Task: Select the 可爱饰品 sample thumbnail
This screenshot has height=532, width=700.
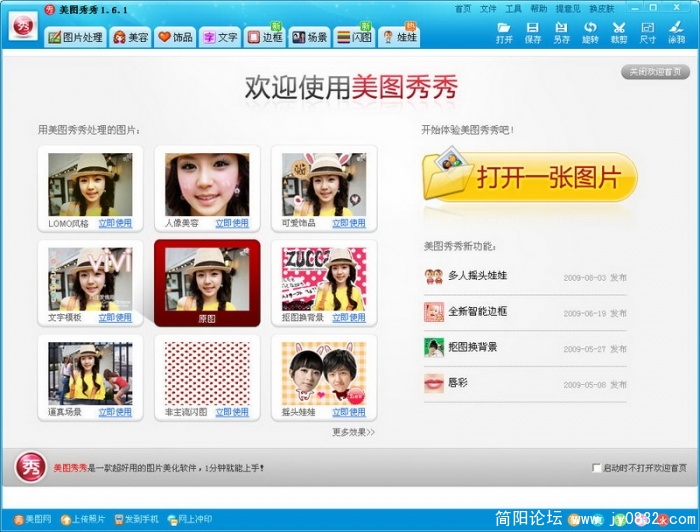Action: (x=324, y=185)
